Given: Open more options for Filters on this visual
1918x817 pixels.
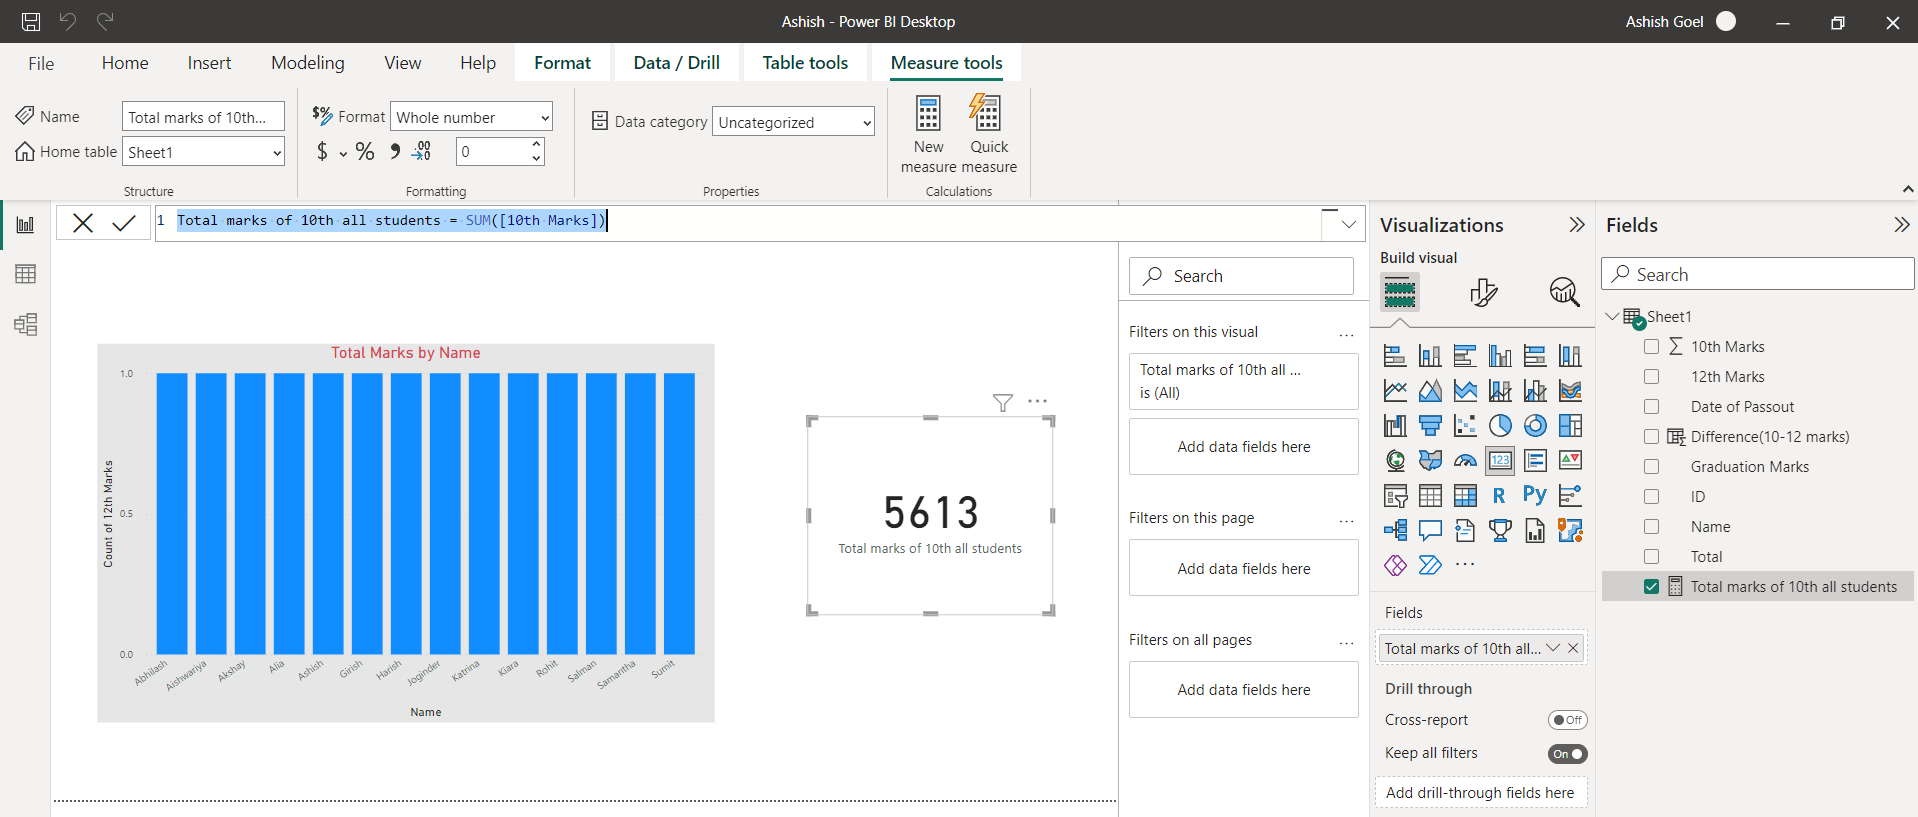Looking at the screenshot, I should [1346, 333].
